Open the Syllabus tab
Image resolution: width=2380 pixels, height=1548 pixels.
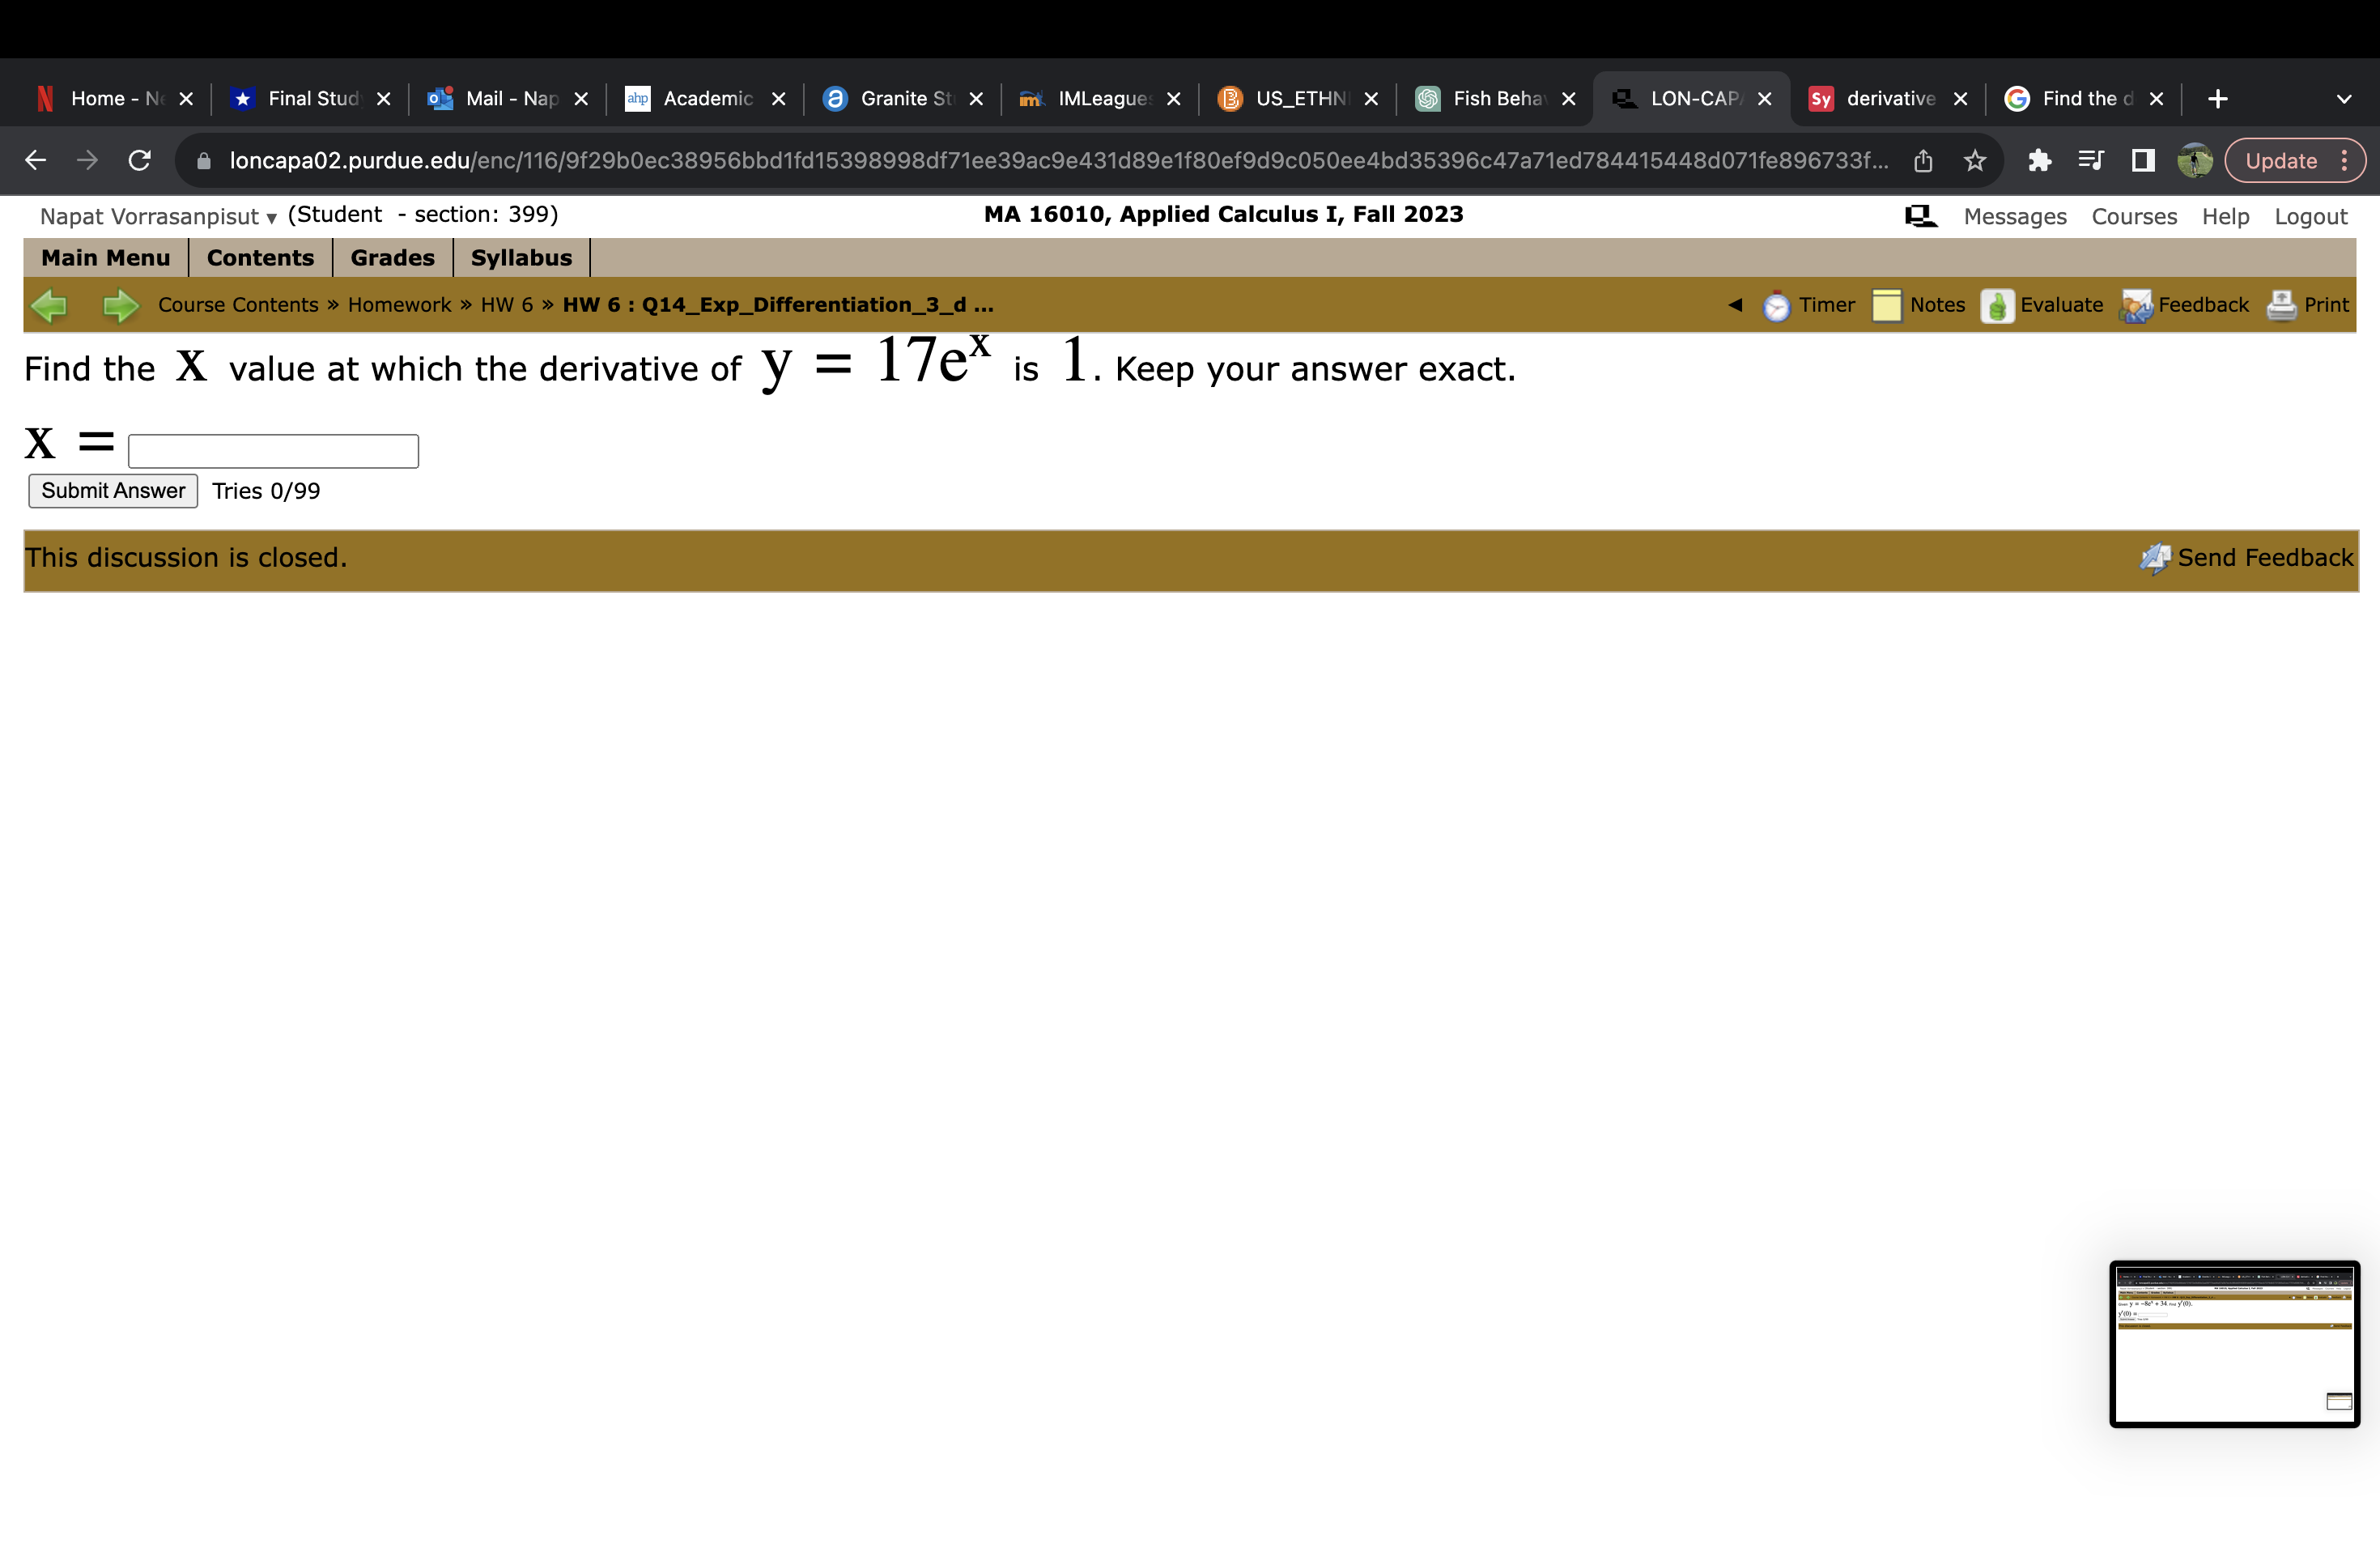tap(521, 257)
